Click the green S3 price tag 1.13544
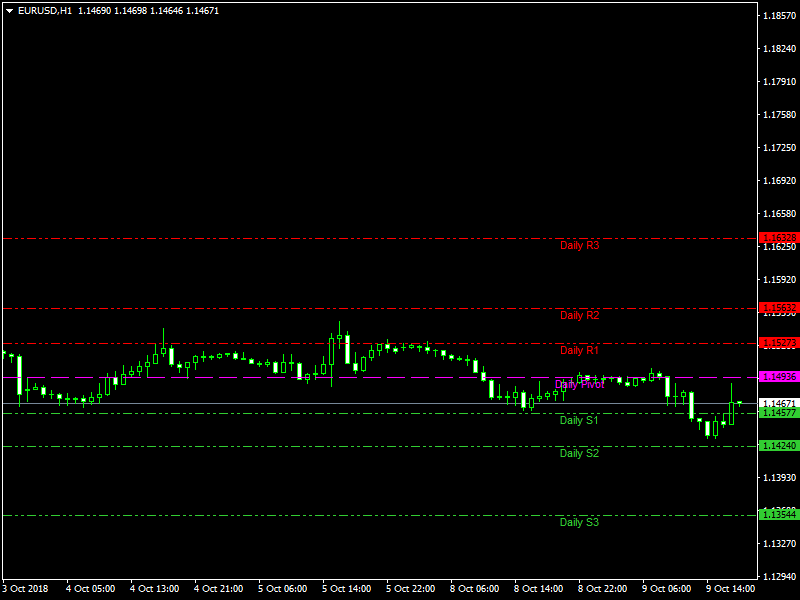This screenshot has width=800, height=600. 779,515
